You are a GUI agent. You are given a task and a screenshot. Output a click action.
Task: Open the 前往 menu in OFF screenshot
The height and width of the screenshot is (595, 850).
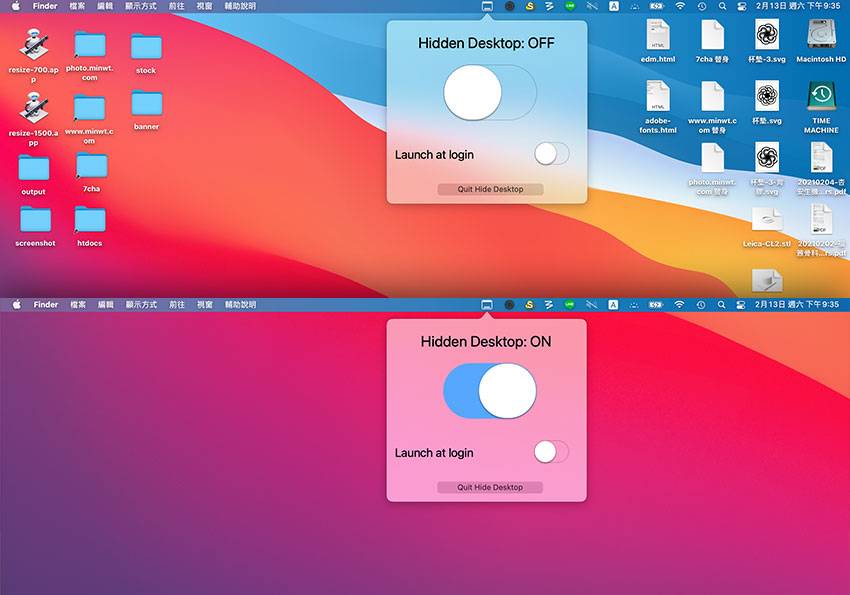click(176, 7)
